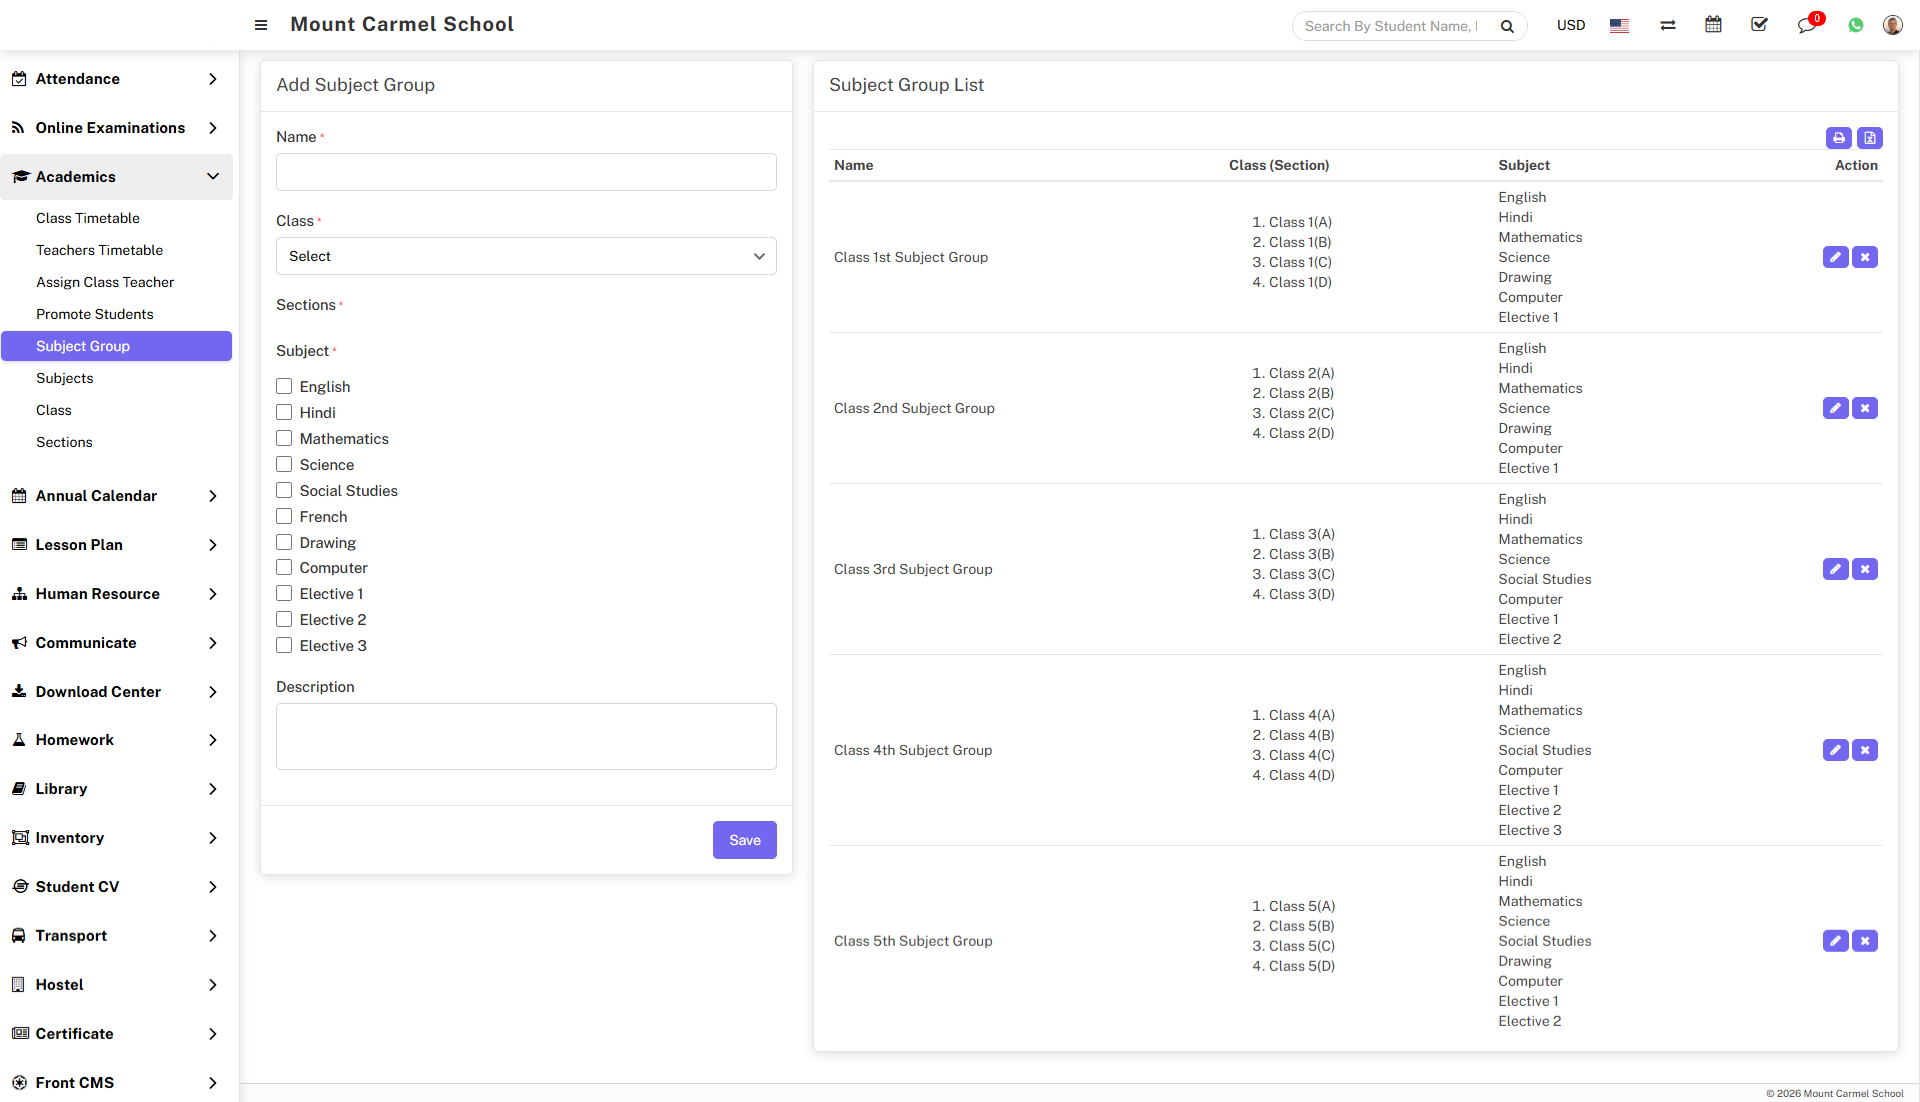Delete Class 3rd Subject Group with X icon
Image resolution: width=1920 pixels, height=1102 pixels.
tap(1865, 569)
